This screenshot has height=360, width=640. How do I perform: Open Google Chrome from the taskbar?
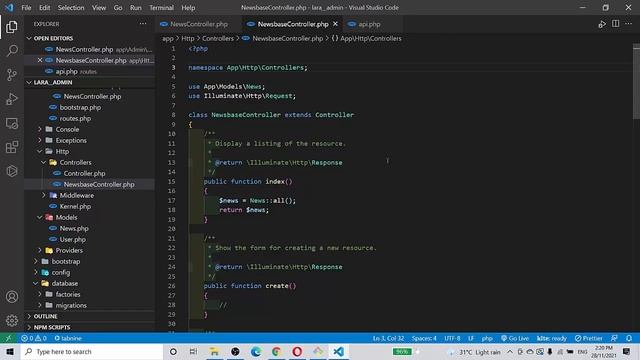pyautogui.click(x=276, y=351)
